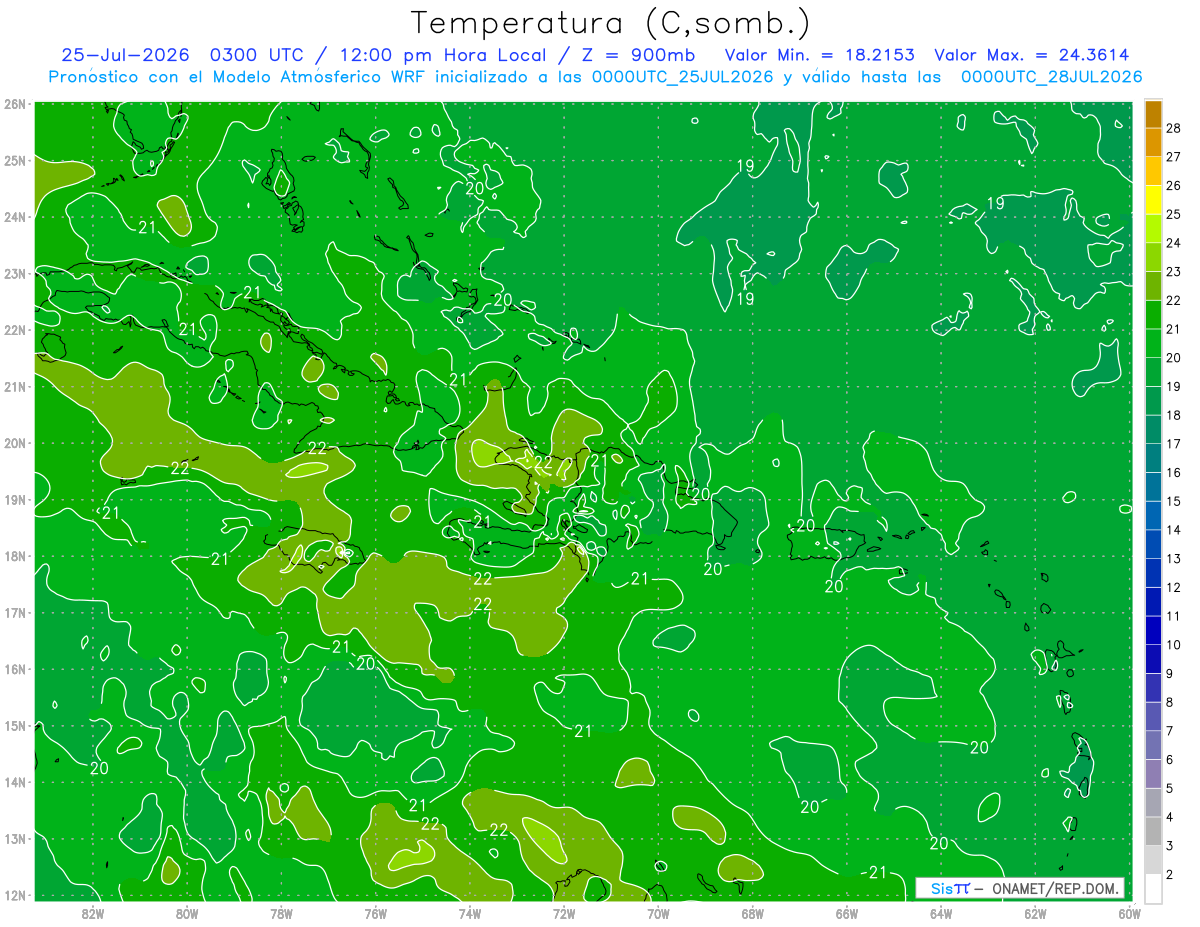Click the 18 label on color scale

1173,415
